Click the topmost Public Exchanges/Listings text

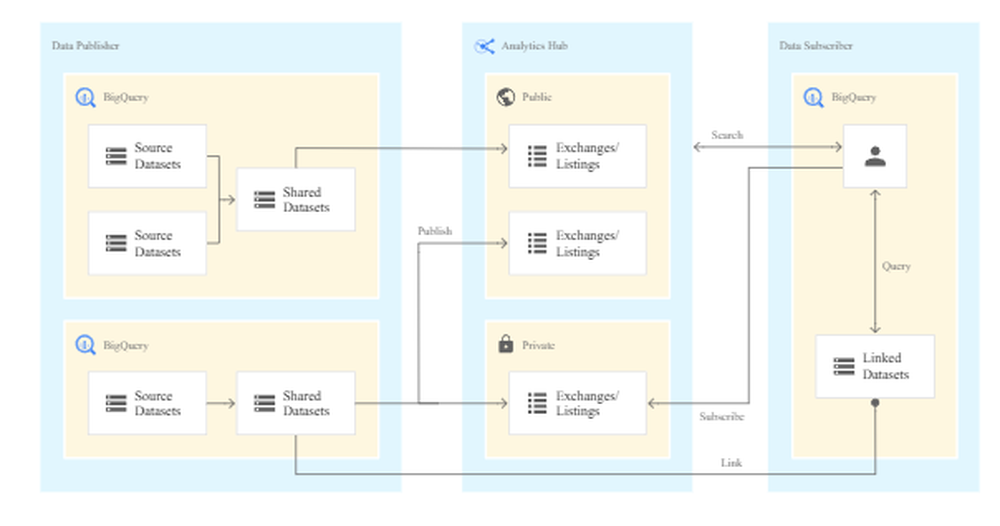point(587,156)
